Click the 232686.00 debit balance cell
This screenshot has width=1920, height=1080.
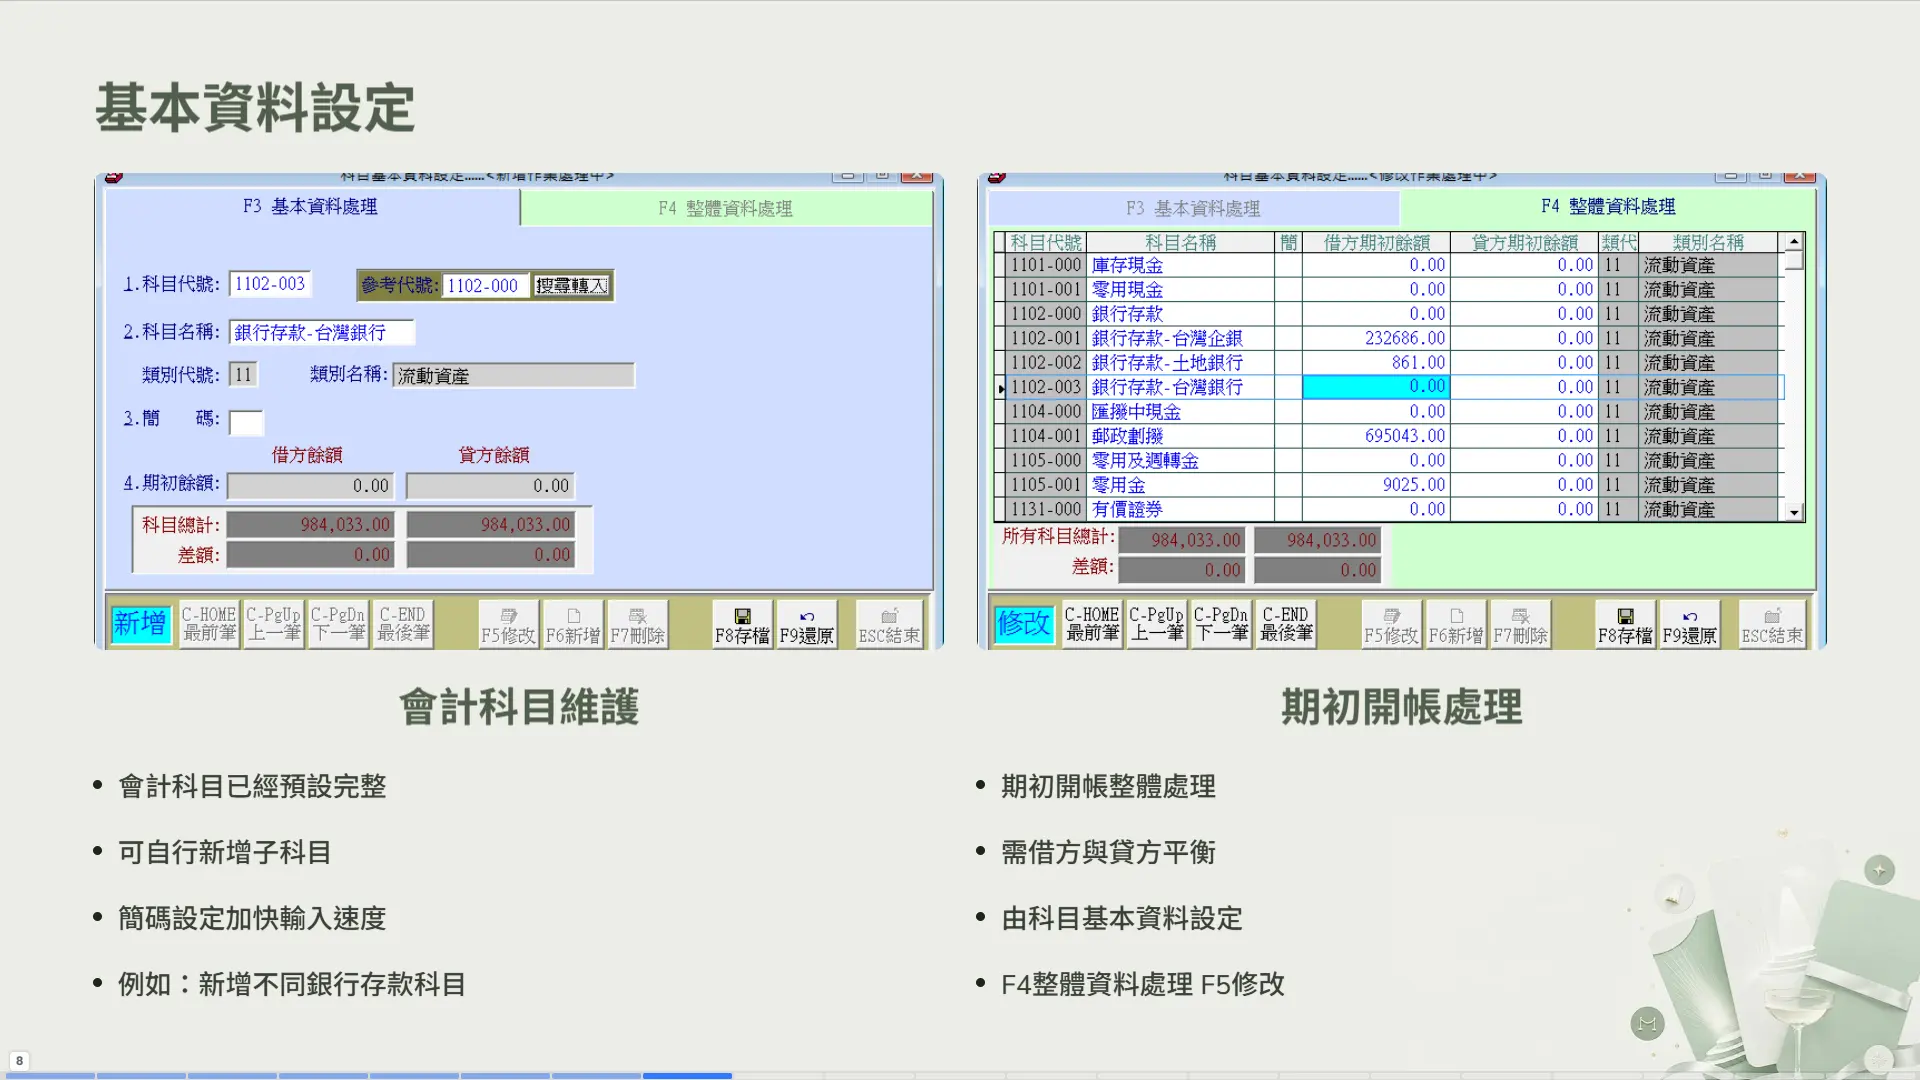[x=1376, y=339]
